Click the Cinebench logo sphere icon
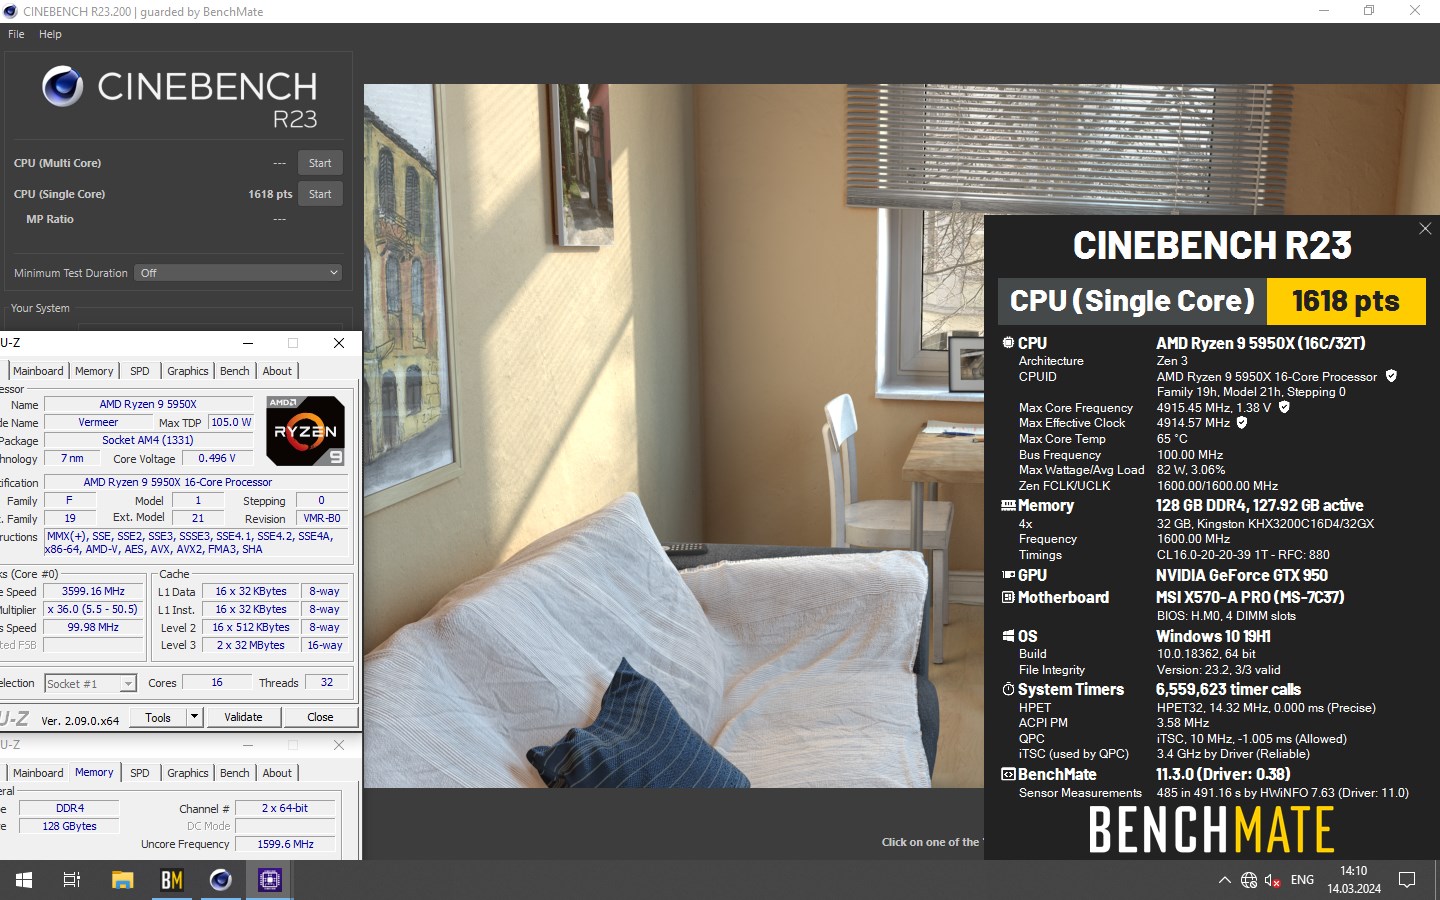 63,87
